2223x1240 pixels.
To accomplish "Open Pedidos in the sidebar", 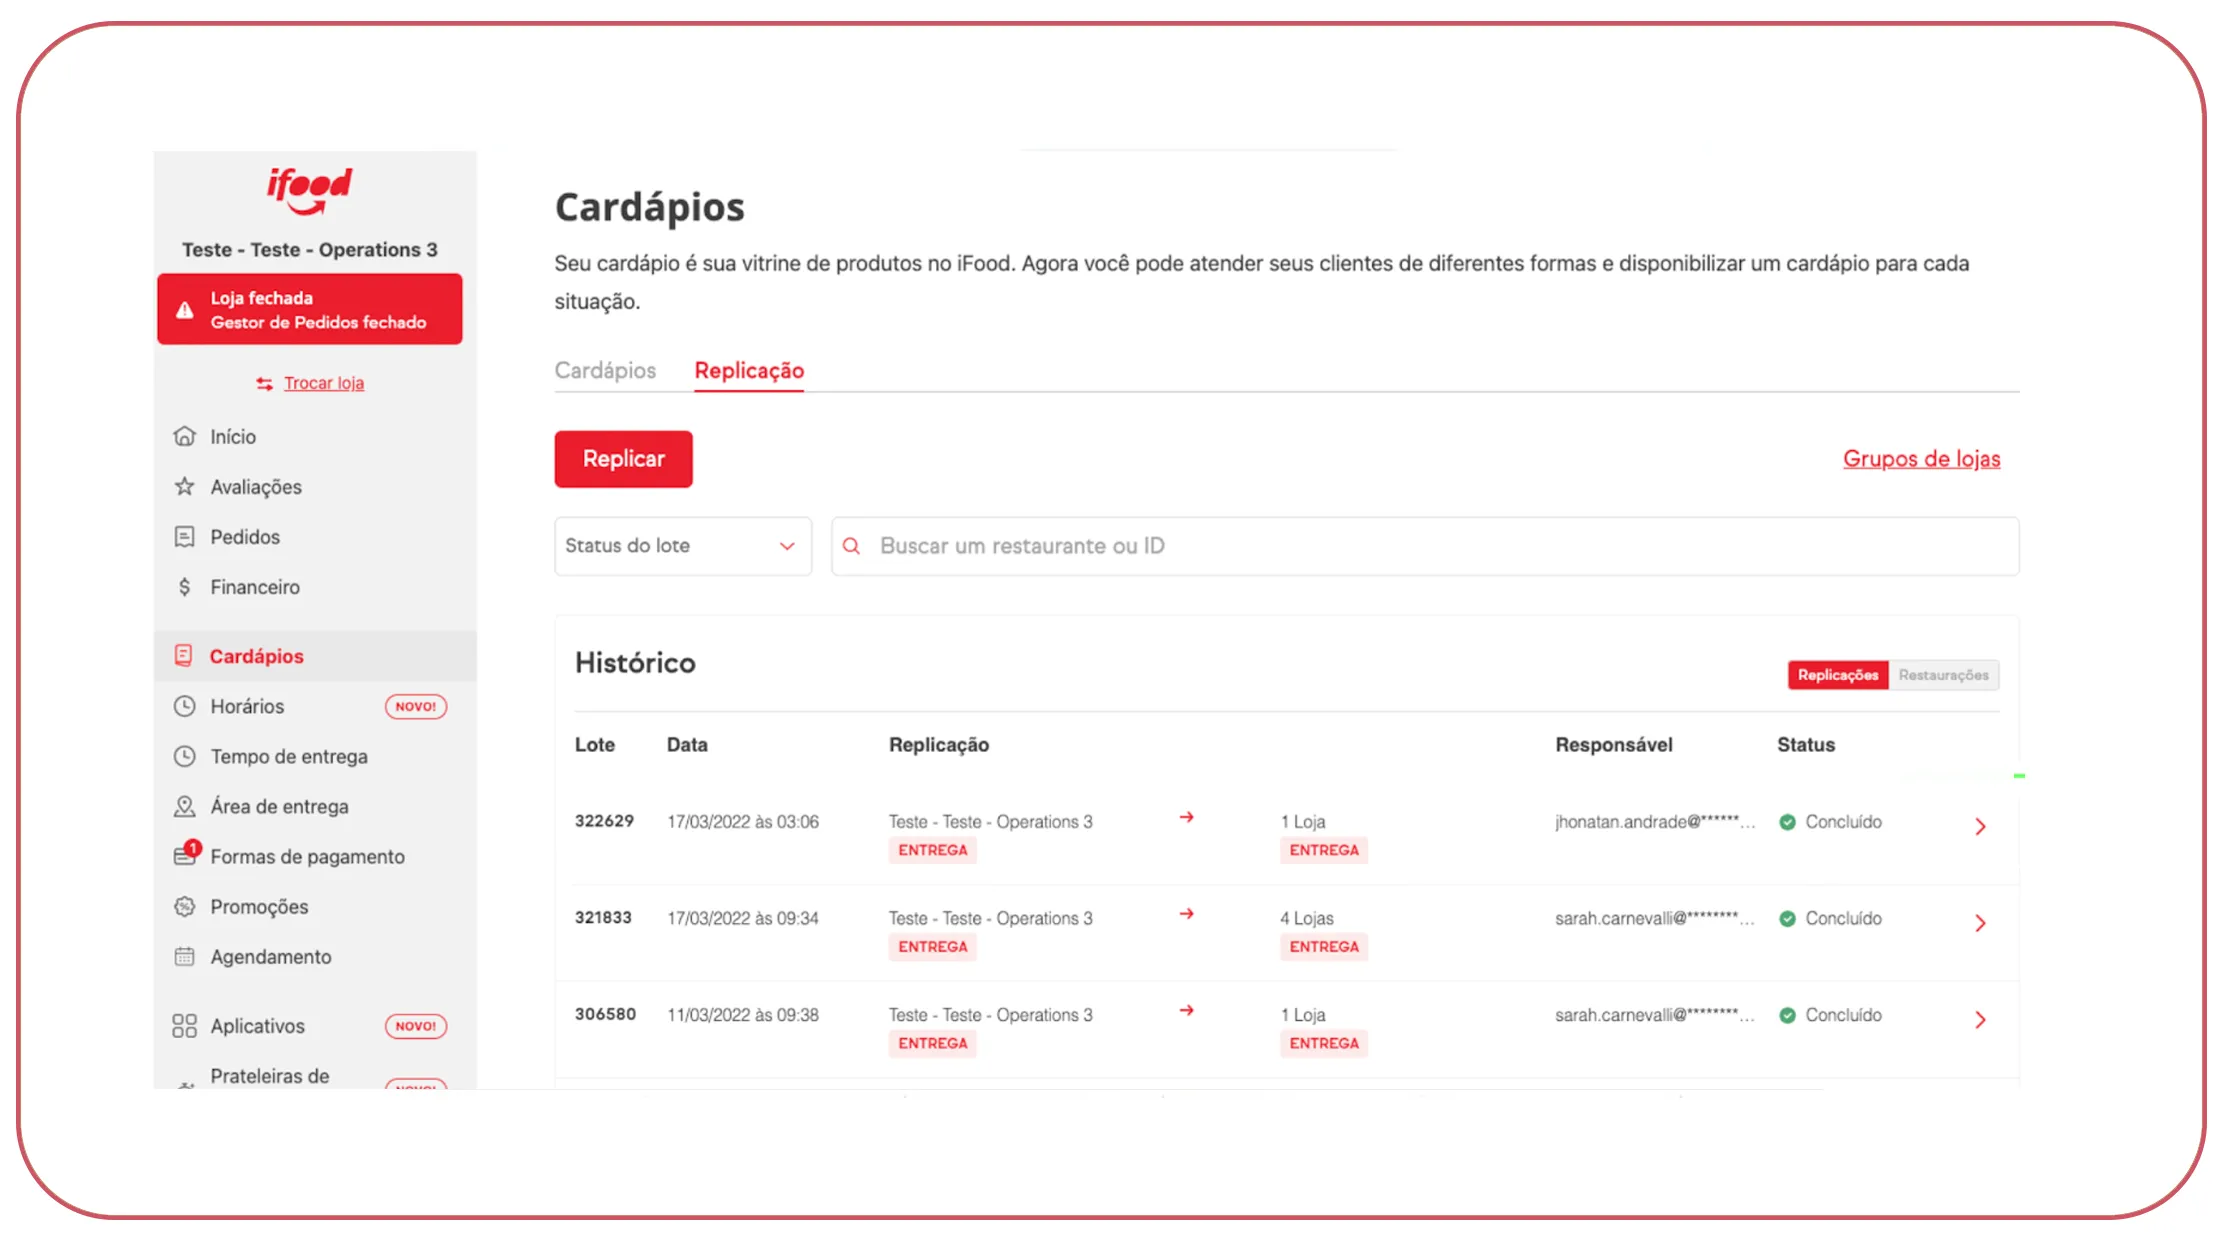I will point(245,536).
